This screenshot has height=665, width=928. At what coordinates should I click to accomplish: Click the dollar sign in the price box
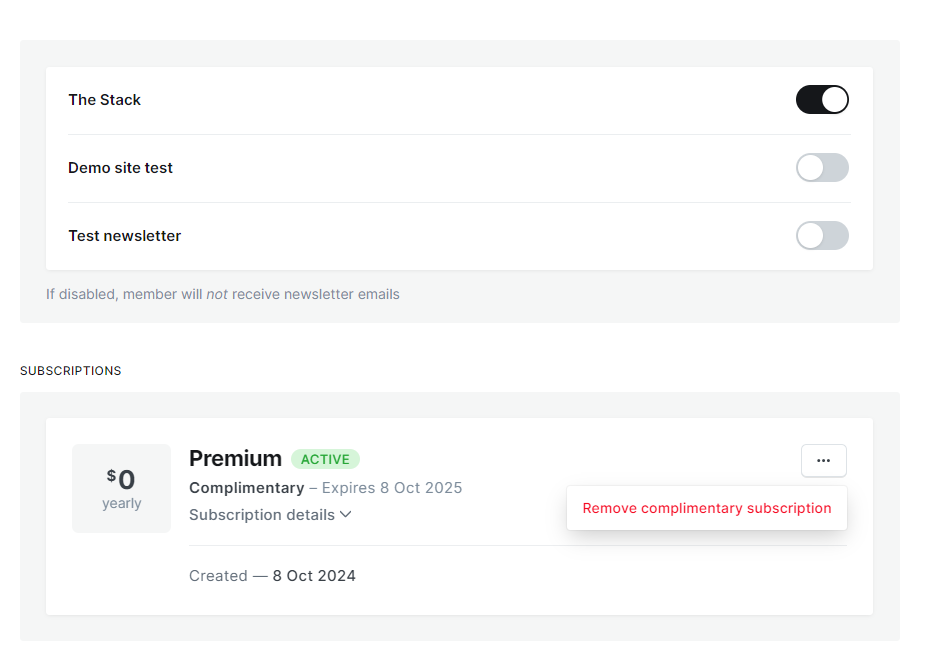(x=111, y=475)
